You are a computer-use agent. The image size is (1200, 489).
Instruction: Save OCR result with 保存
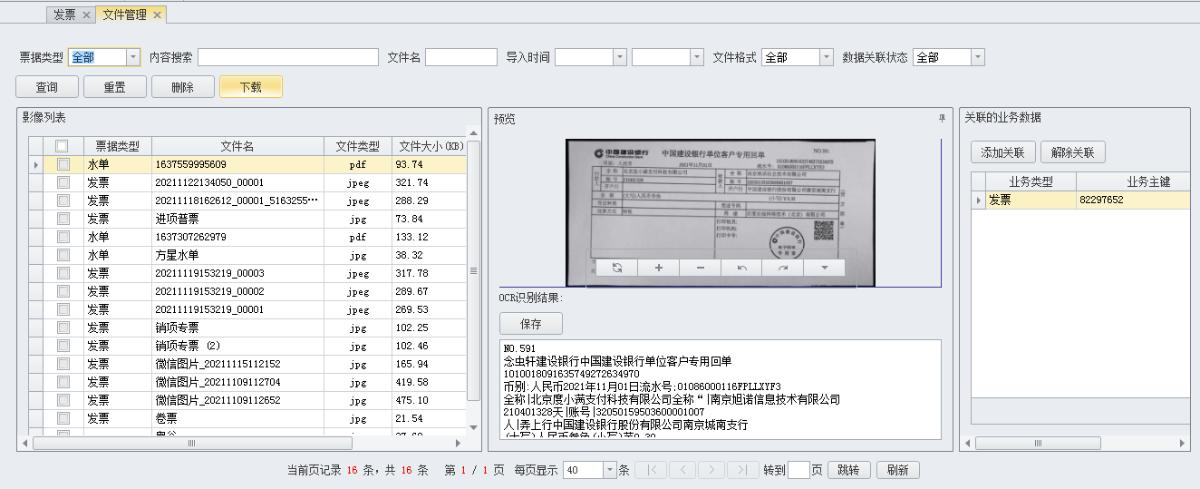click(x=530, y=323)
